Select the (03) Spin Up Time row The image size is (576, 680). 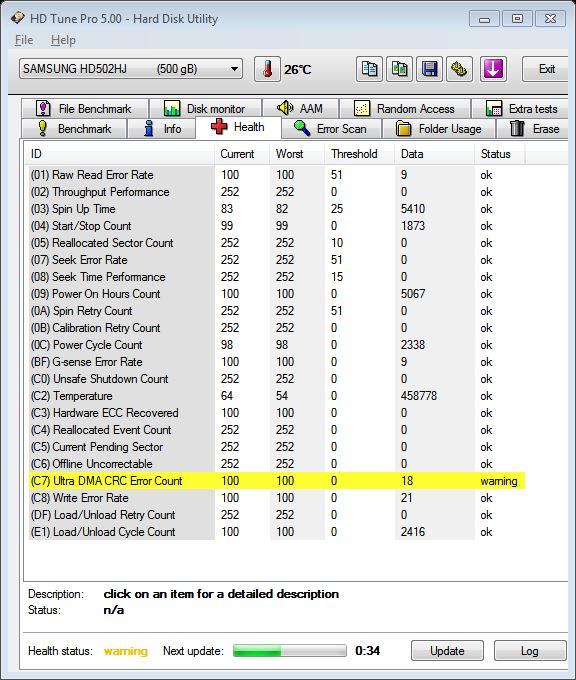[277, 209]
